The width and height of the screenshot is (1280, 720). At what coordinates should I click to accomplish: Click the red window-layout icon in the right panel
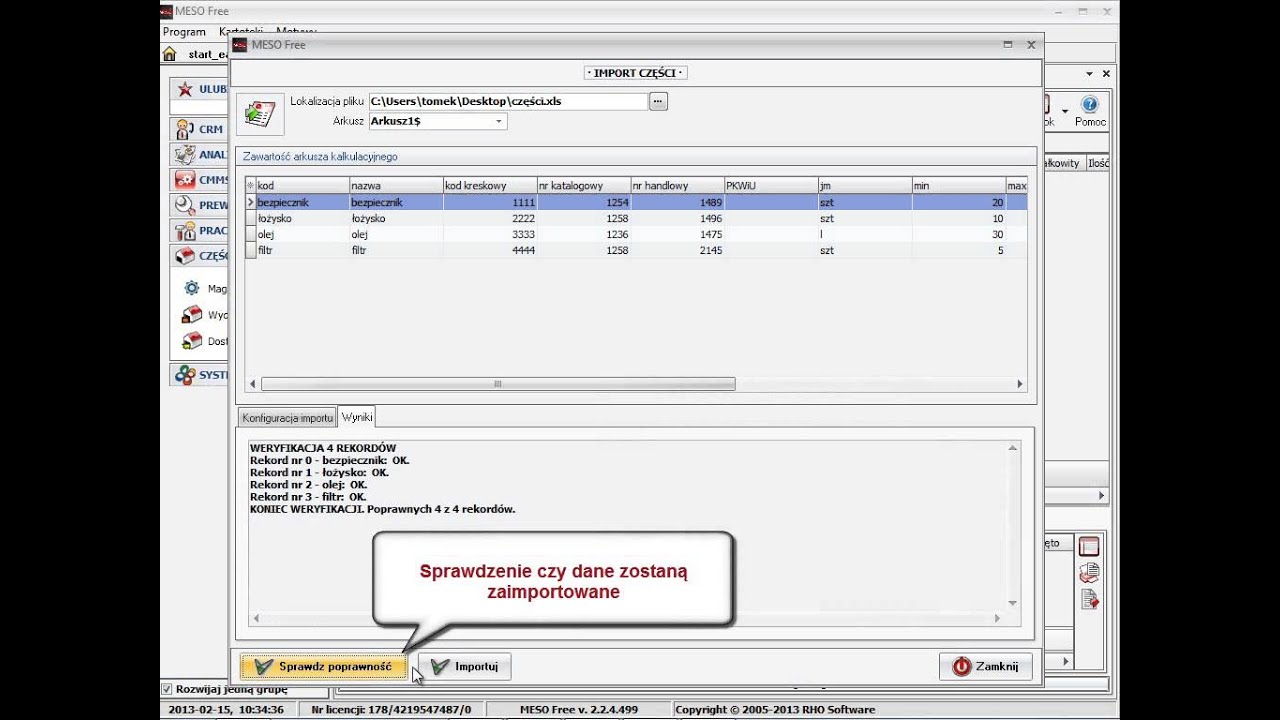1089,547
